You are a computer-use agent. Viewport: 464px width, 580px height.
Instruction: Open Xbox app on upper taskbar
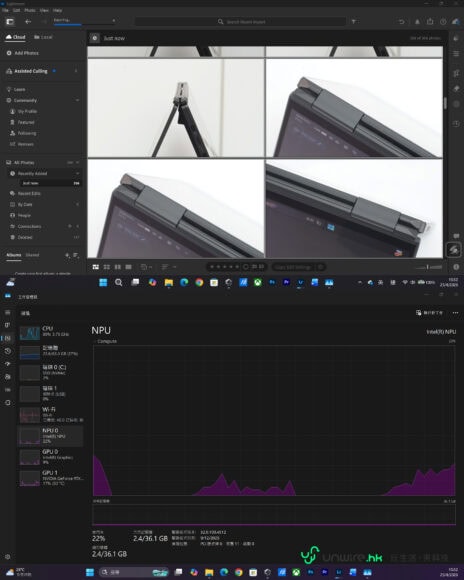(258, 283)
